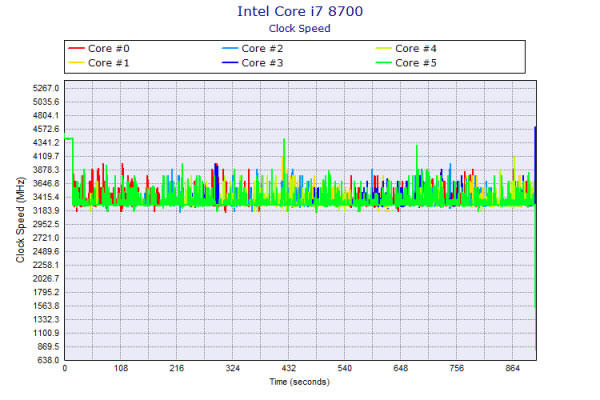Click the Time (seconds) axis label

pos(300,382)
